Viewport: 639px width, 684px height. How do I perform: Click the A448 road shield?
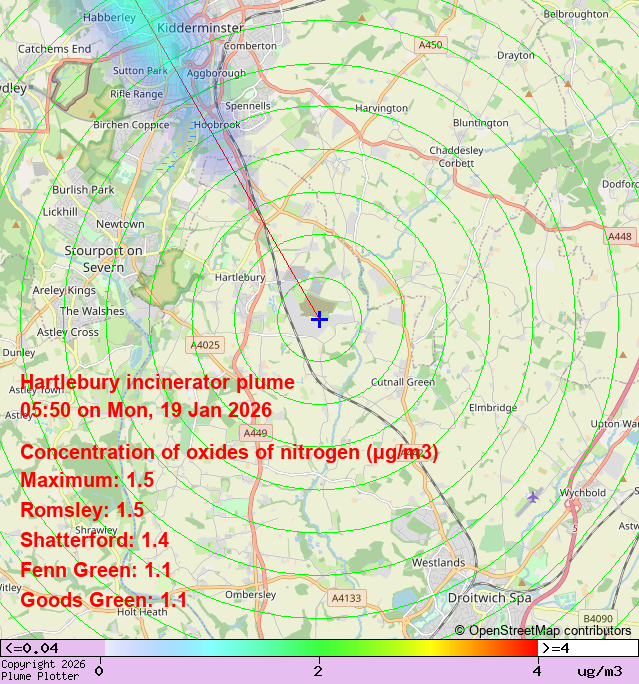(619, 237)
